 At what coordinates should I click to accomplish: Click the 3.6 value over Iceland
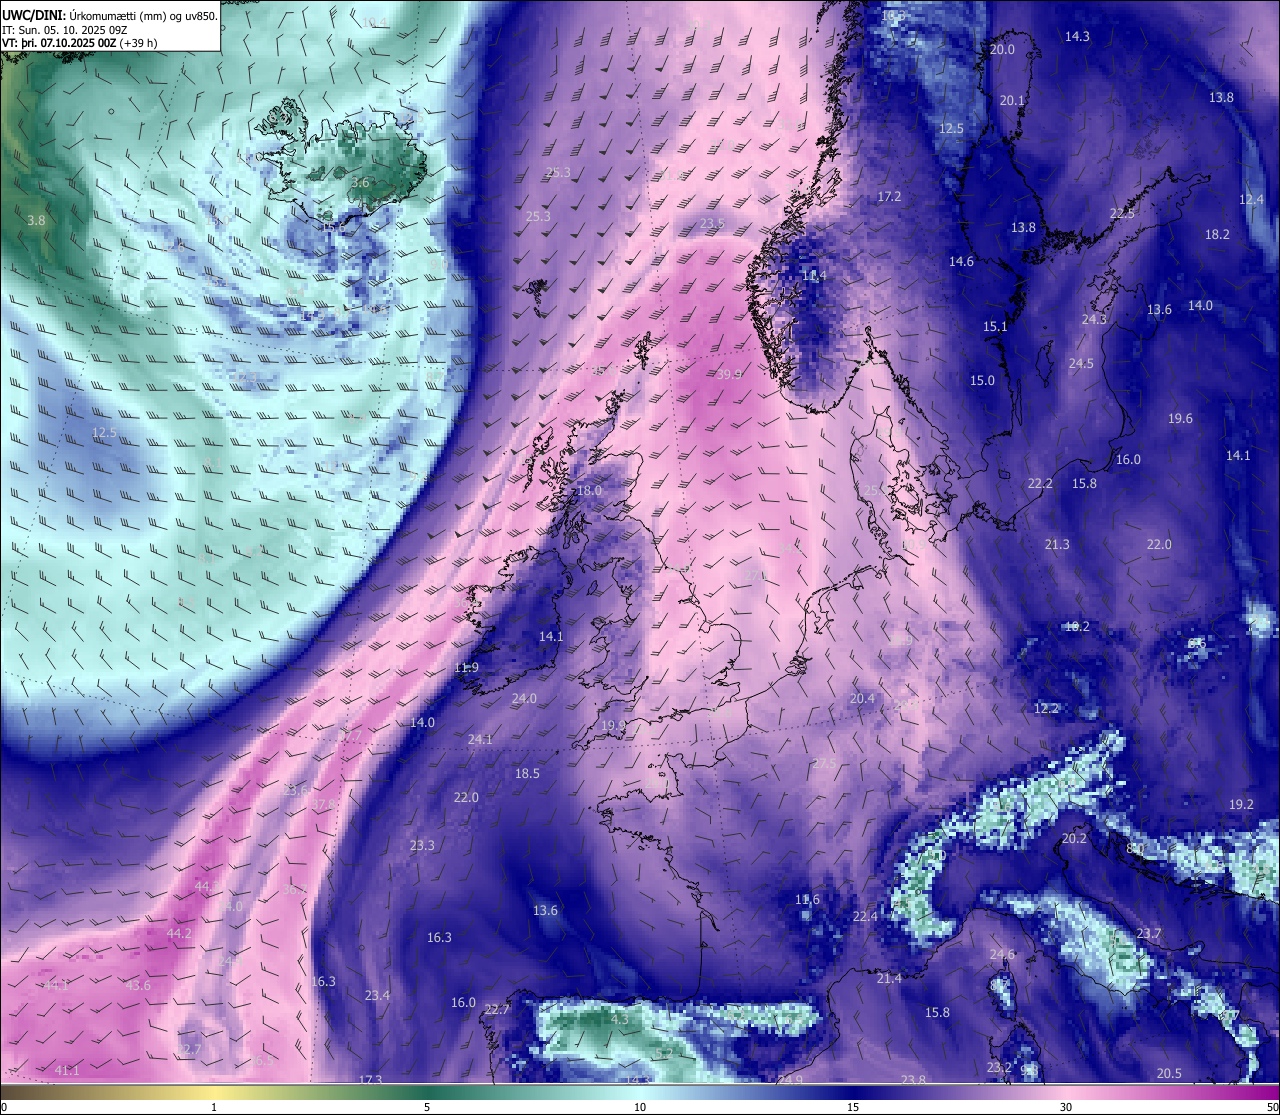click(360, 183)
